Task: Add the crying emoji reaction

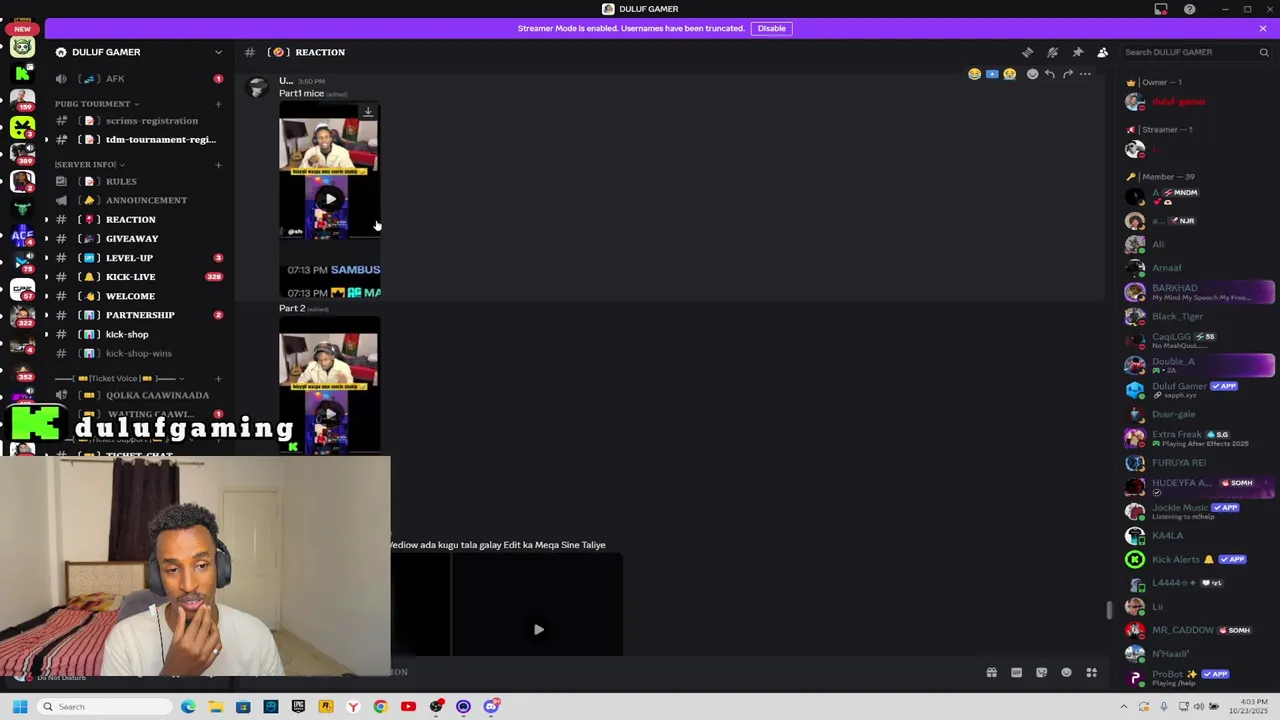Action: tap(1010, 74)
